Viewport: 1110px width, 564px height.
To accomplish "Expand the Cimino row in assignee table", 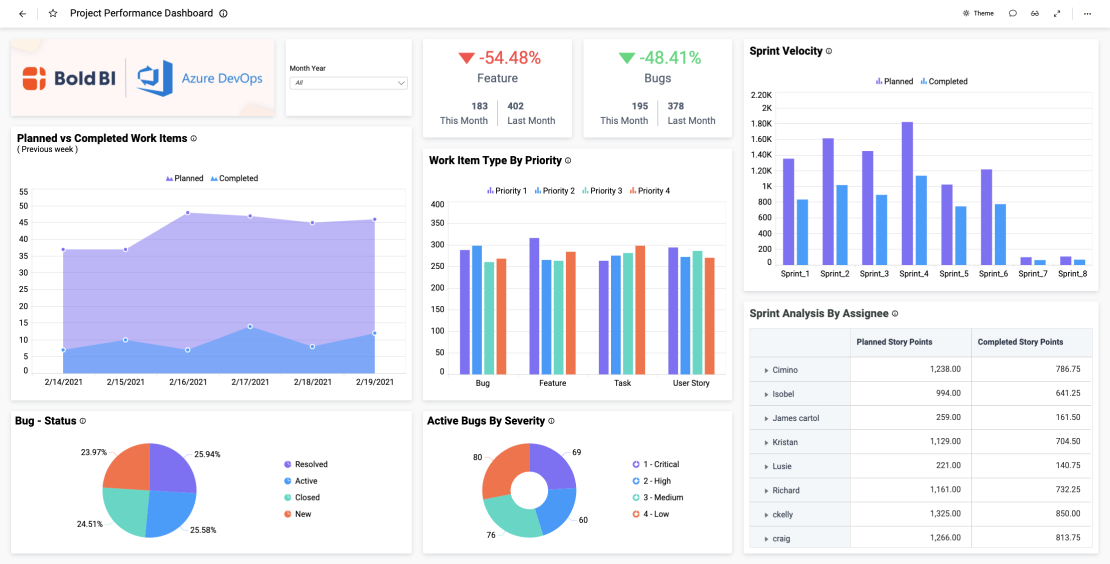I will [x=766, y=370].
